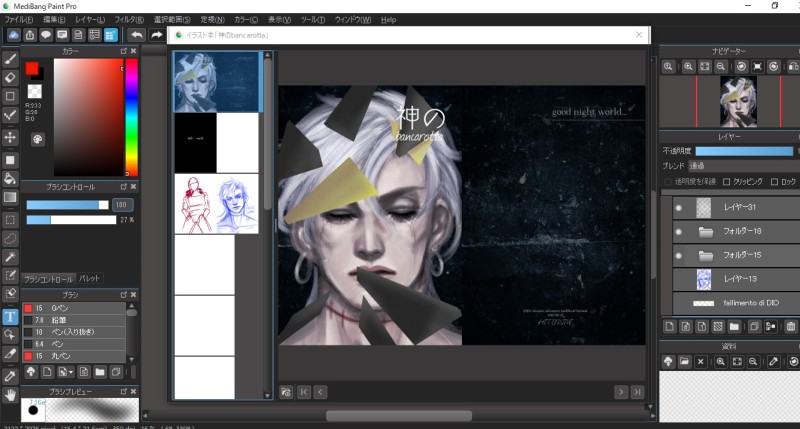Go to the previous page button
800x429 pixels.
point(320,392)
